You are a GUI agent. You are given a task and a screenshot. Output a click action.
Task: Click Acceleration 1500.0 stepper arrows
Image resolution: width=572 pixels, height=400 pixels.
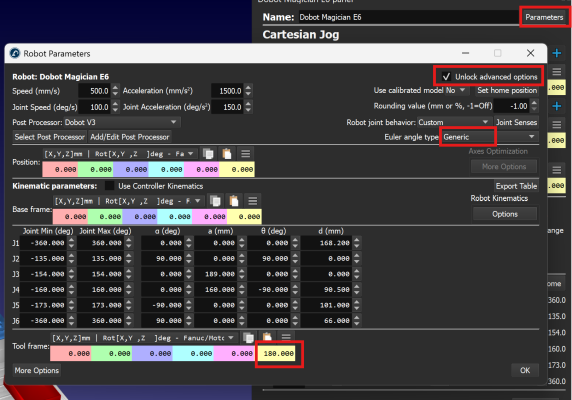(248, 90)
